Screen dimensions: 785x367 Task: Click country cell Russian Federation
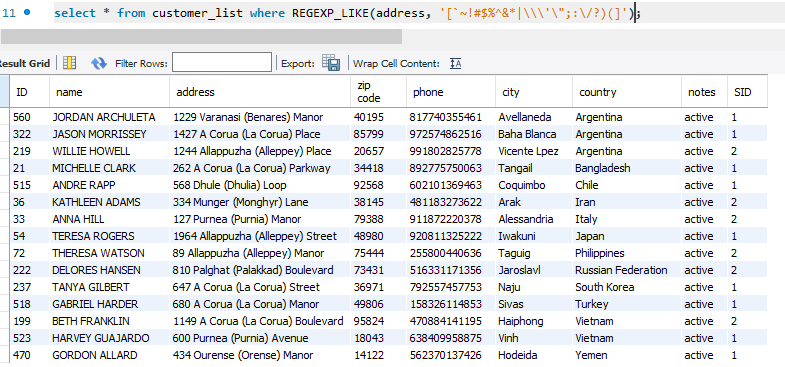(x=621, y=270)
